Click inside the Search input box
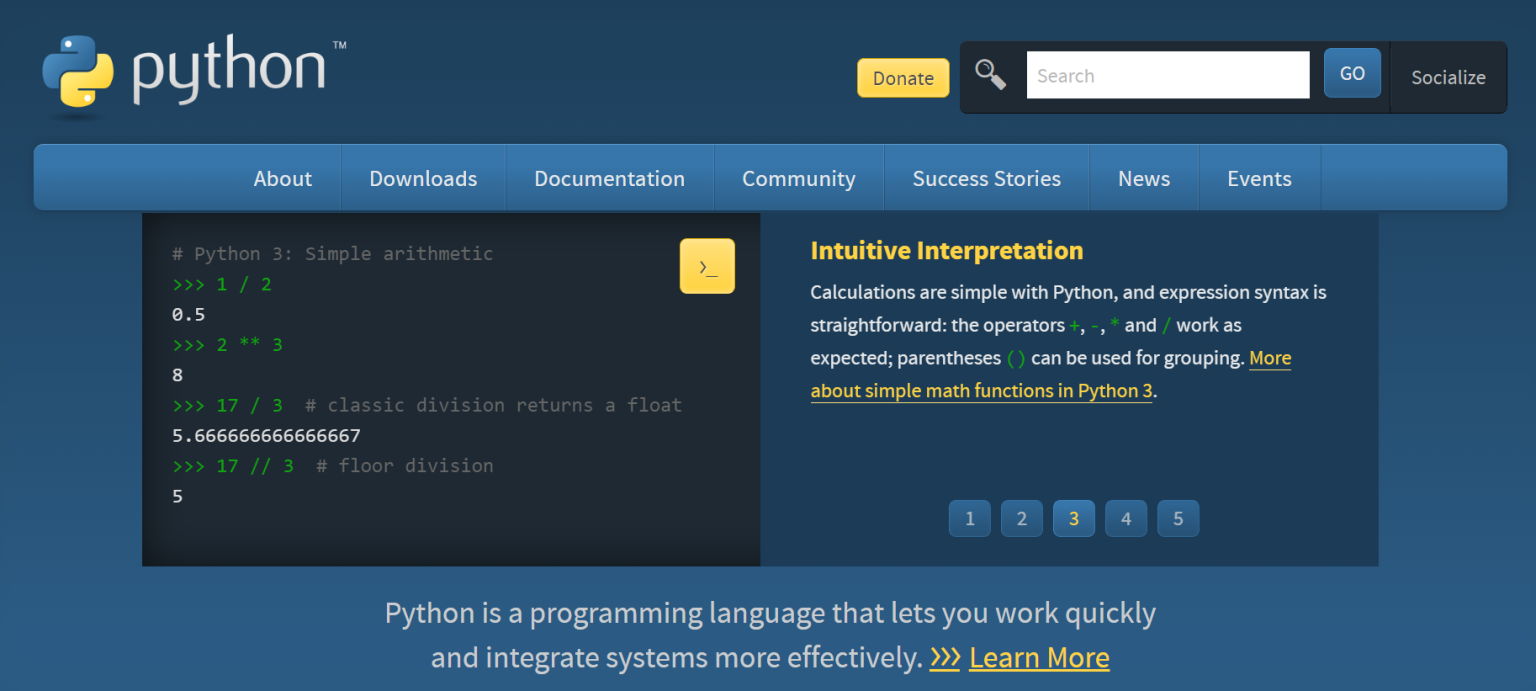This screenshot has width=1536, height=691. coord(1168,73)
